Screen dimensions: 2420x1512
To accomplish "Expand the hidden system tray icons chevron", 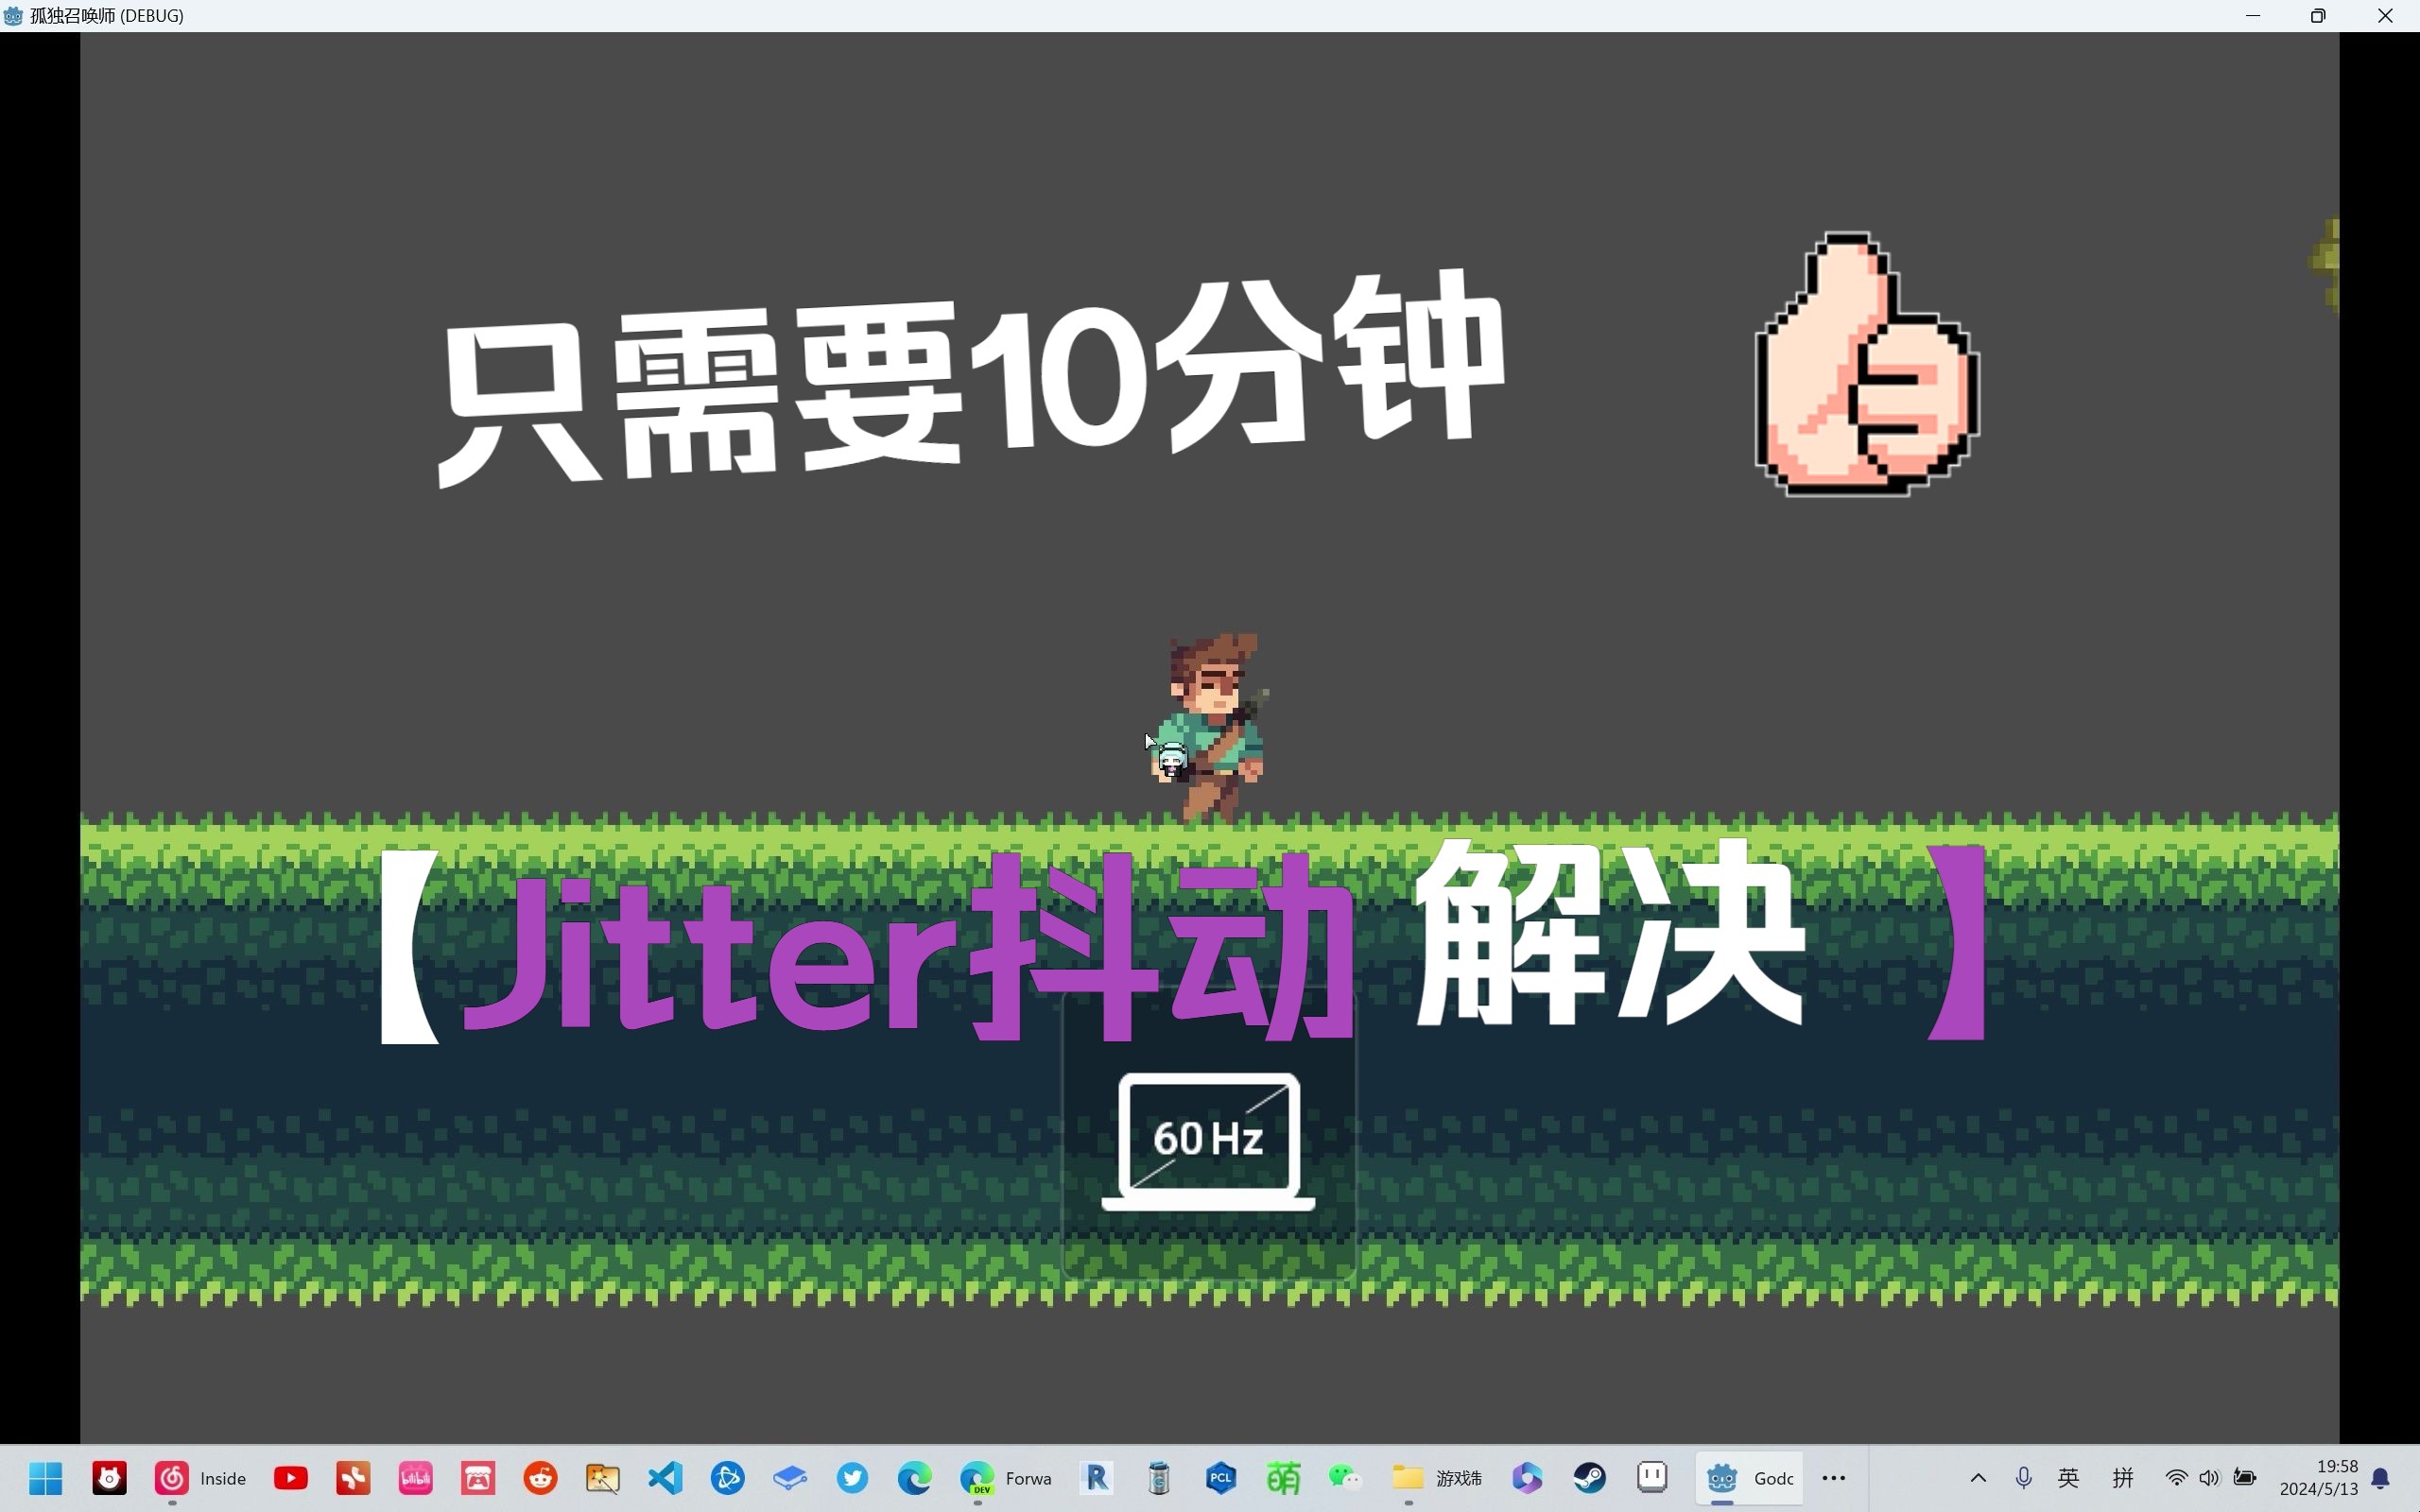I will pyautogui.click(x=1978, y=1477).
